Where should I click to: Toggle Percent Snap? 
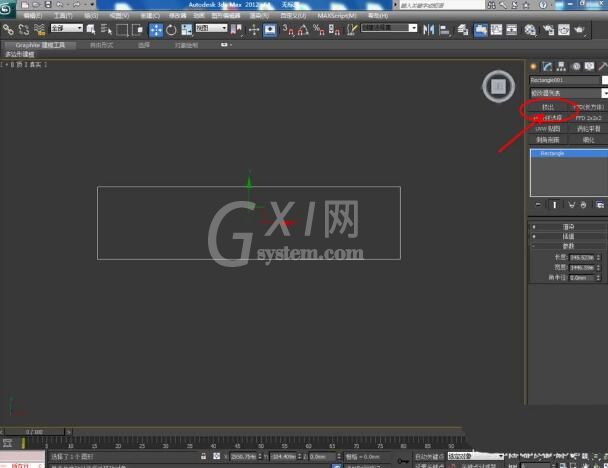319,29
